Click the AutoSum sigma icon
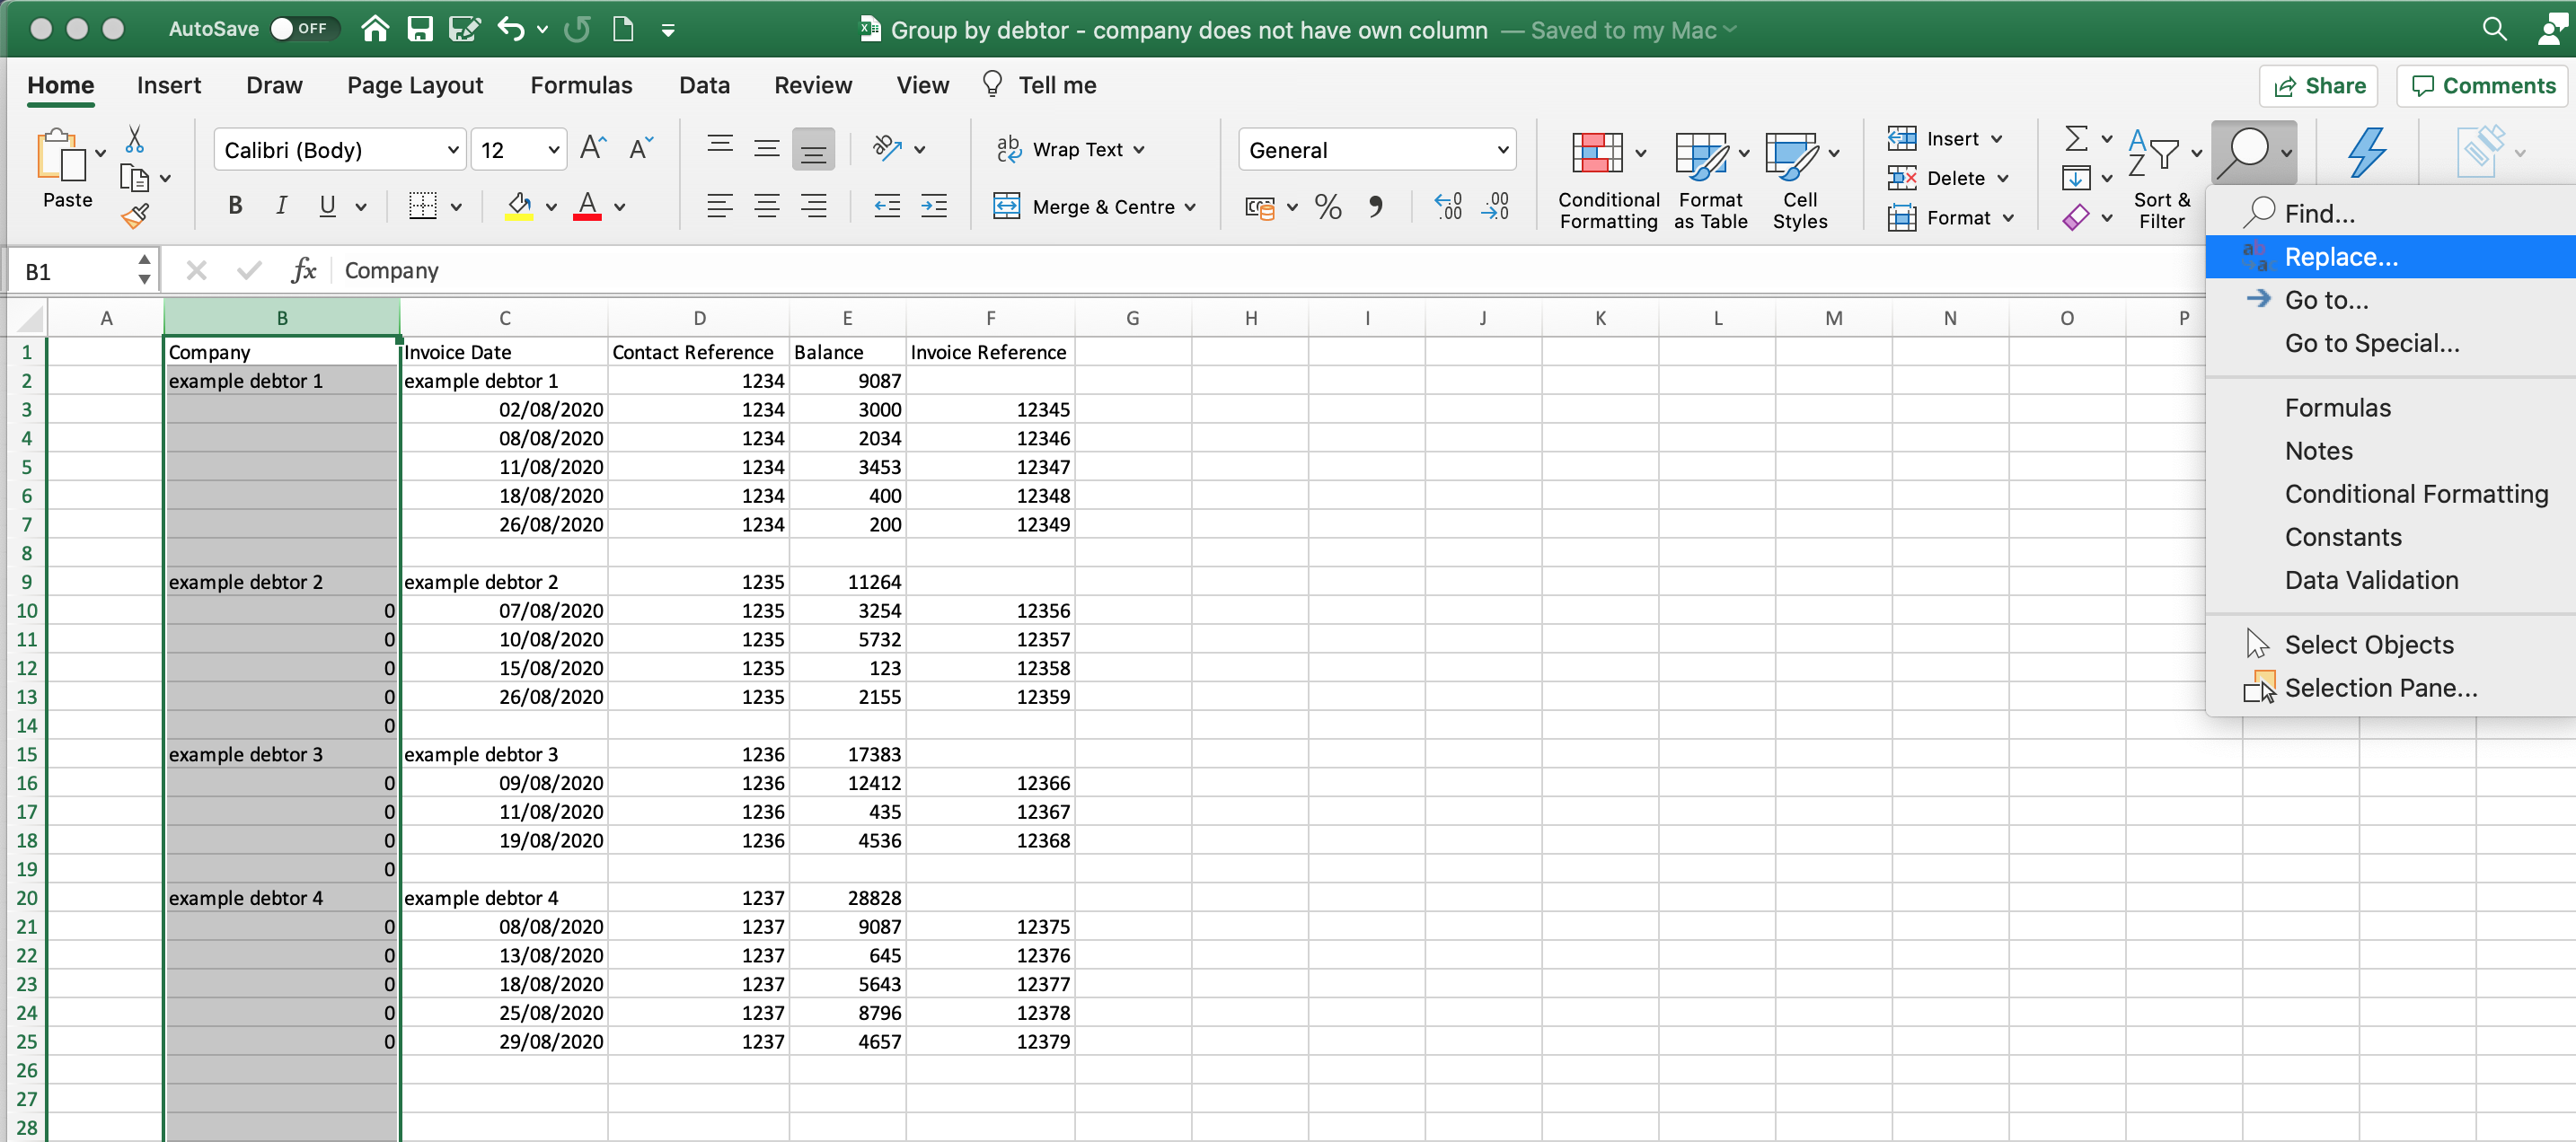The image size is (2576, 1142). tap(2076, 138)
